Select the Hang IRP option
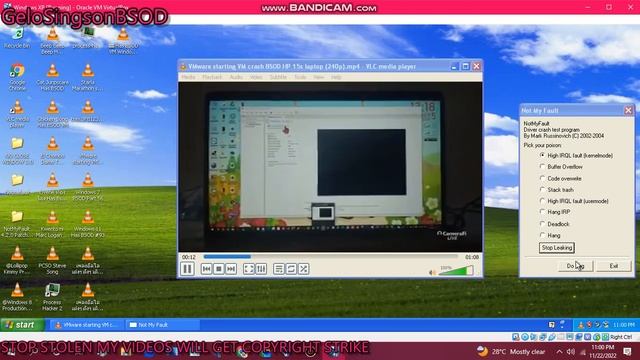The width and height of the screenshot is (640, 360). [555, 212]
